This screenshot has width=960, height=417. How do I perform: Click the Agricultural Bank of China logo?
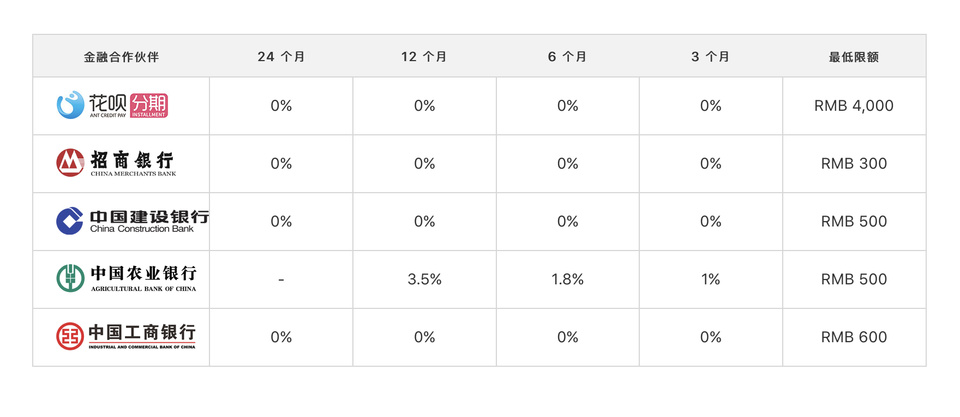click(x=126, y=278)
